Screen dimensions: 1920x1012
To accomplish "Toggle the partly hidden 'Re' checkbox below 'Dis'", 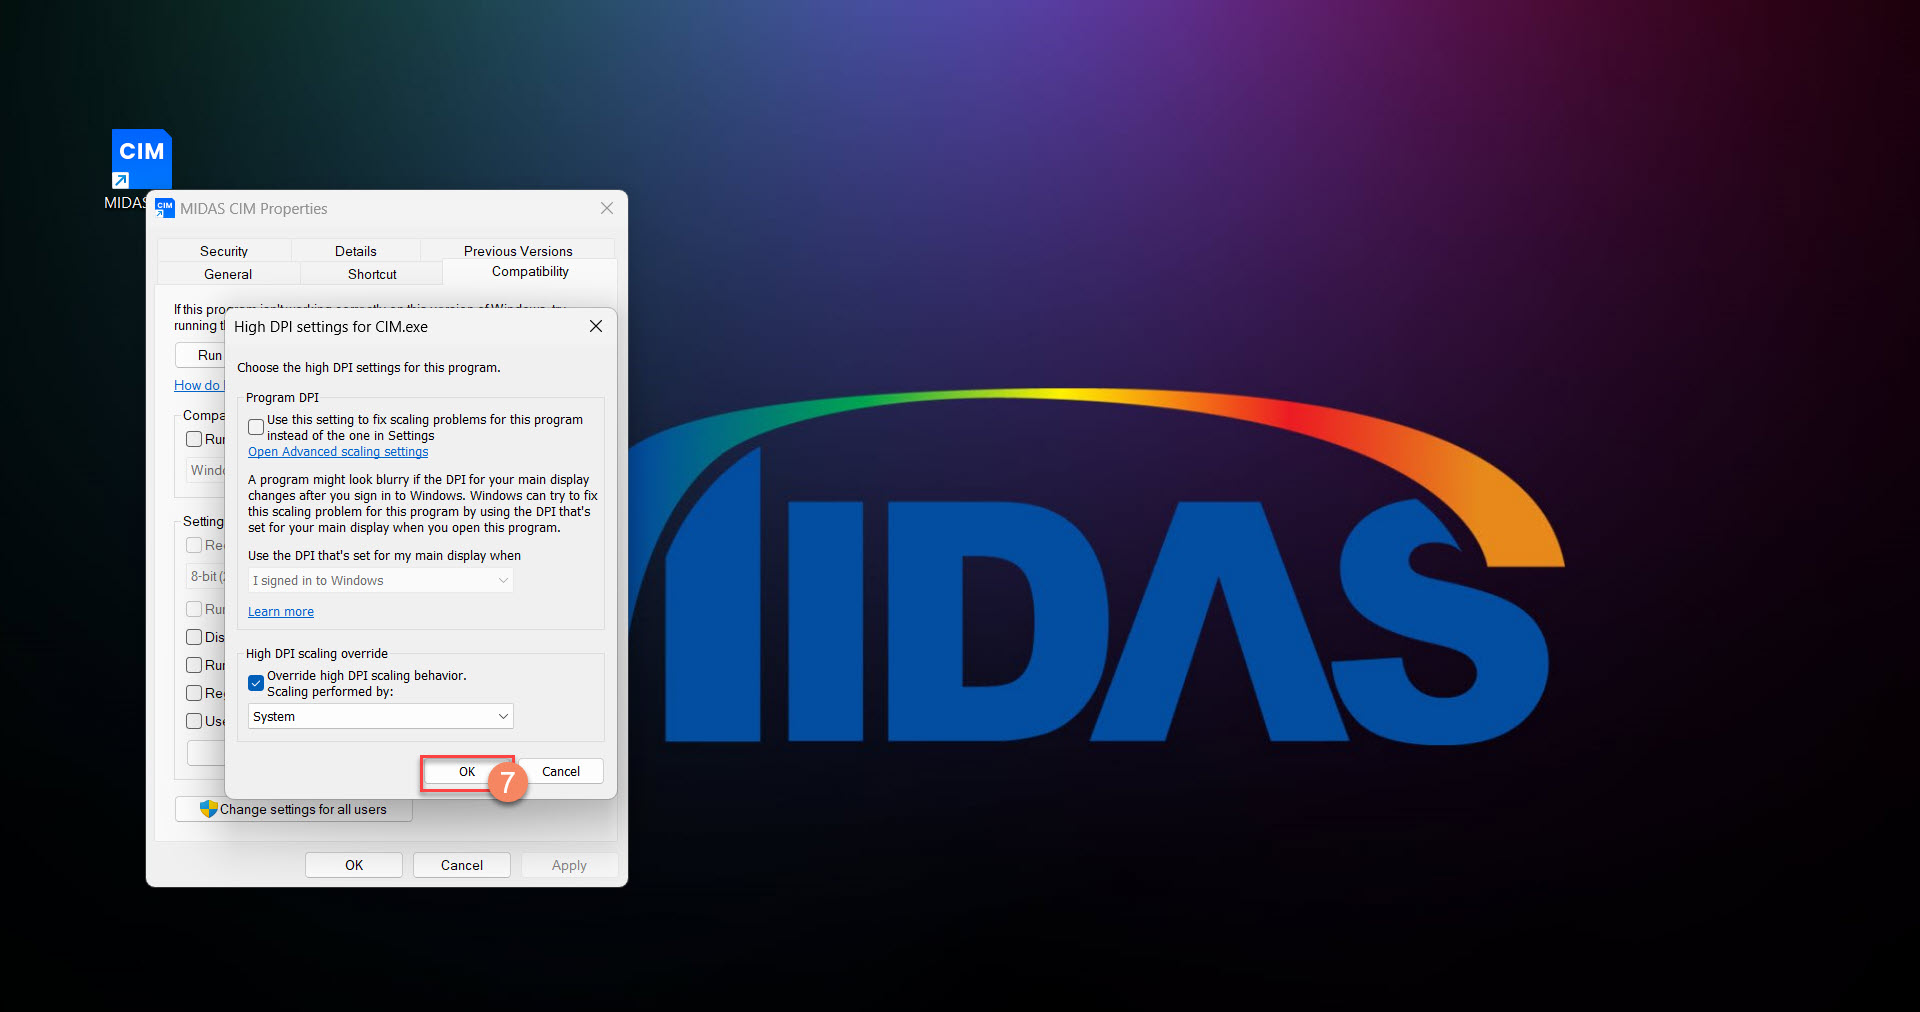I will click(194, 693).
